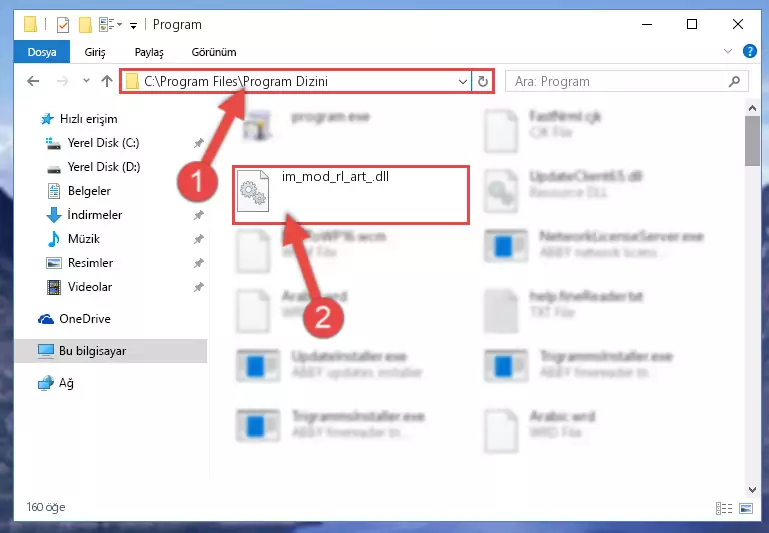Switch to large icons view layout

pos(745,508)
